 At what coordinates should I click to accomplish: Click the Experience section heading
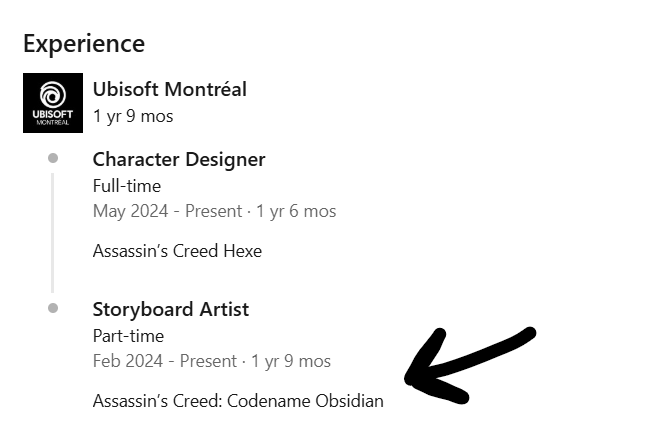[x=84, y=44]
